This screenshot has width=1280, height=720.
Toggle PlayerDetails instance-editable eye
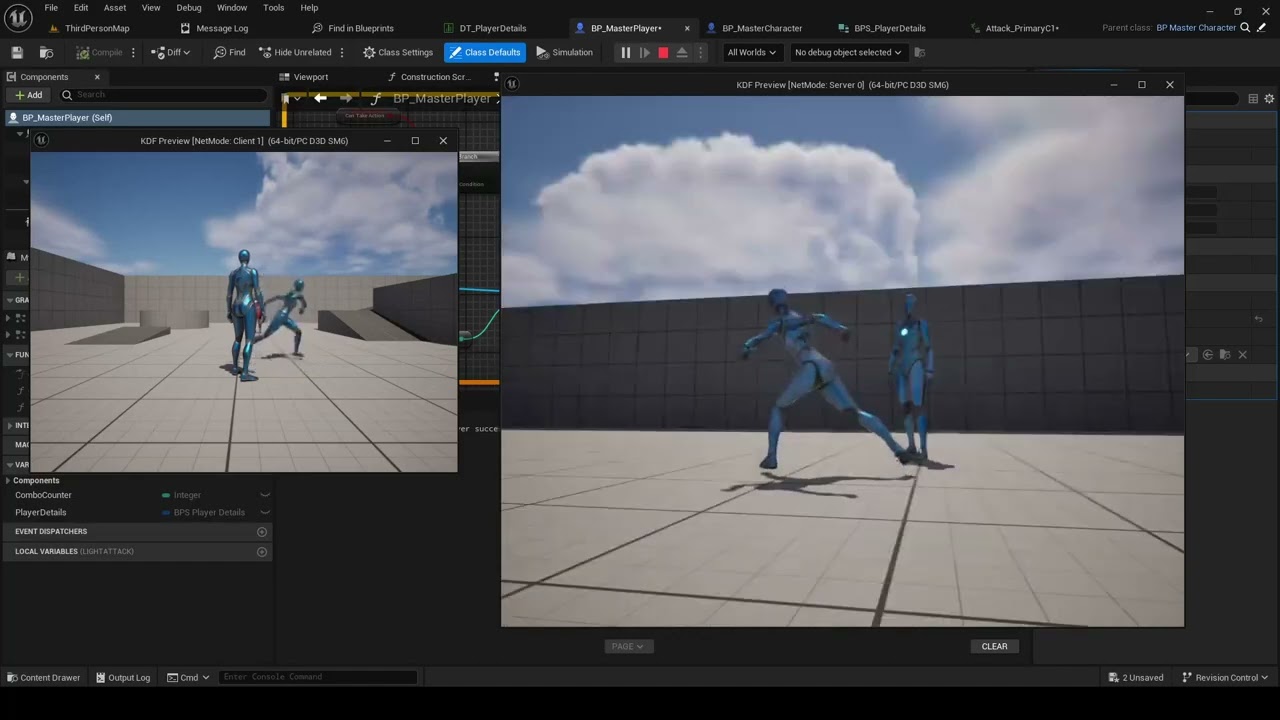click(265, 512)
